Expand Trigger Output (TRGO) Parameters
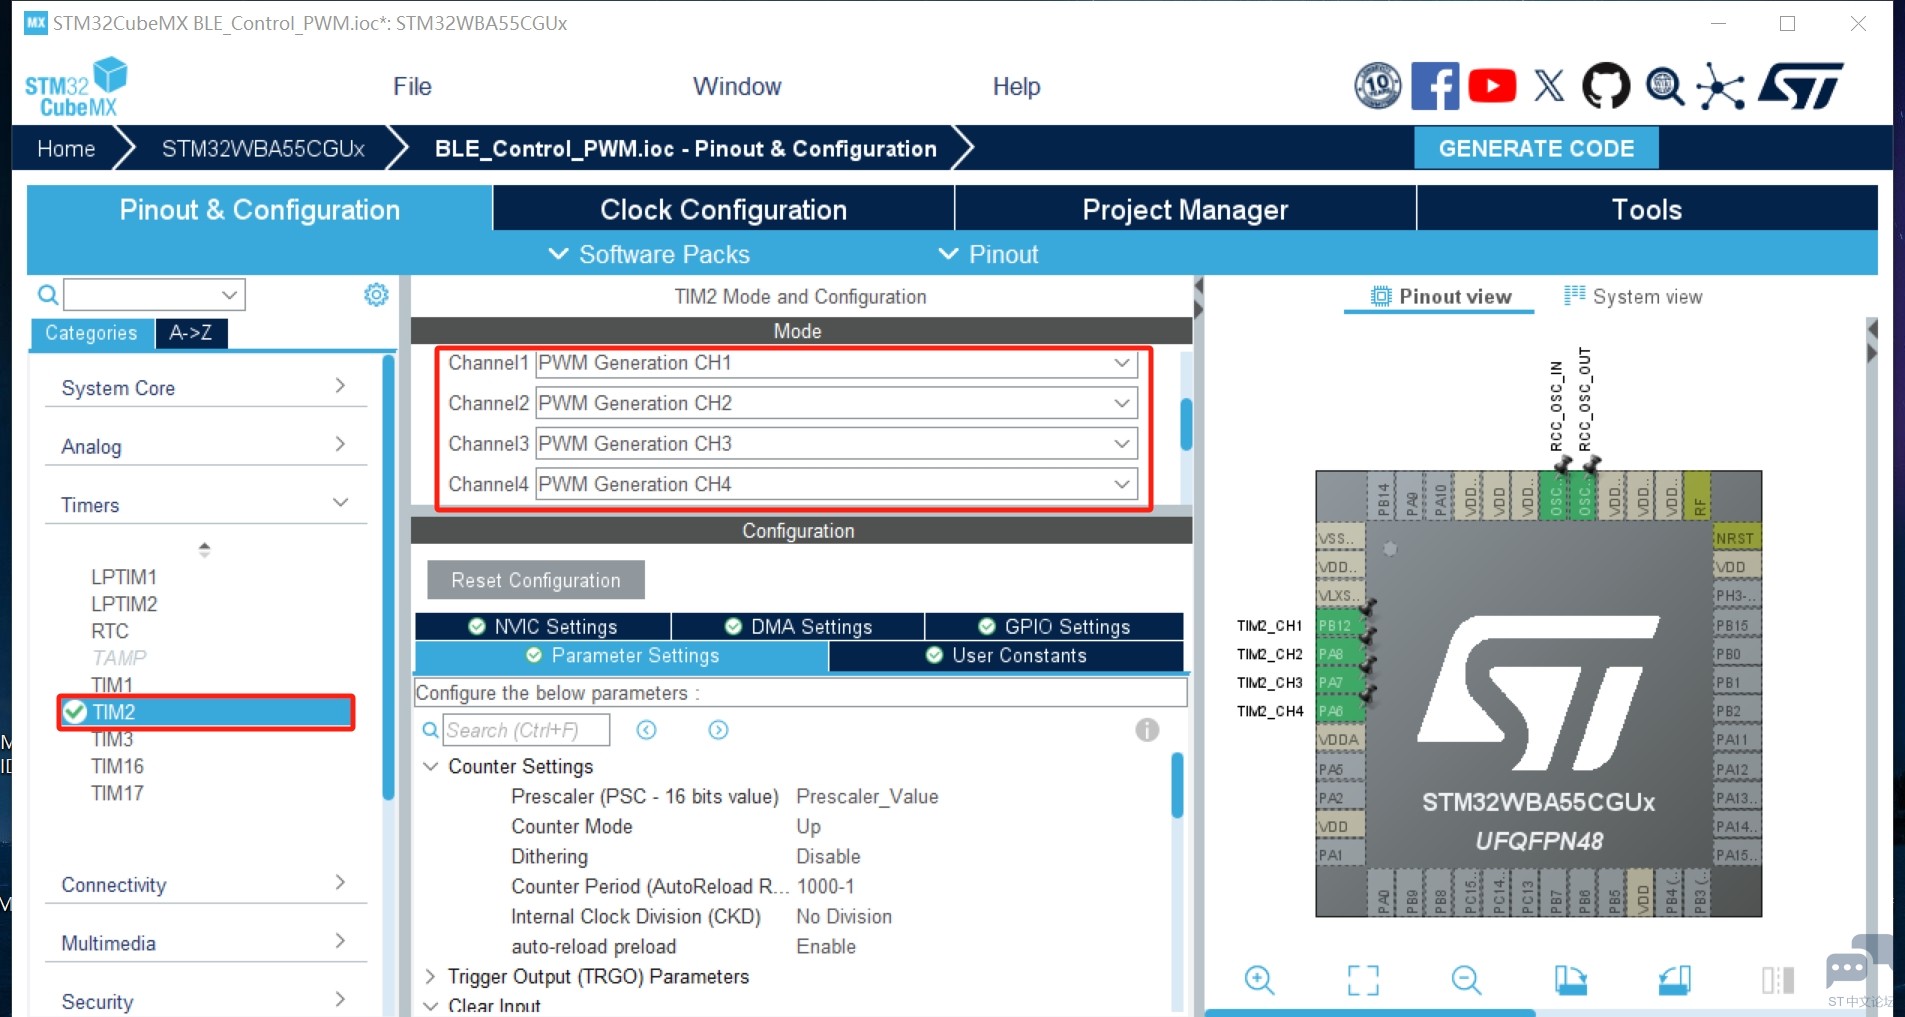 tap(431, 976)
